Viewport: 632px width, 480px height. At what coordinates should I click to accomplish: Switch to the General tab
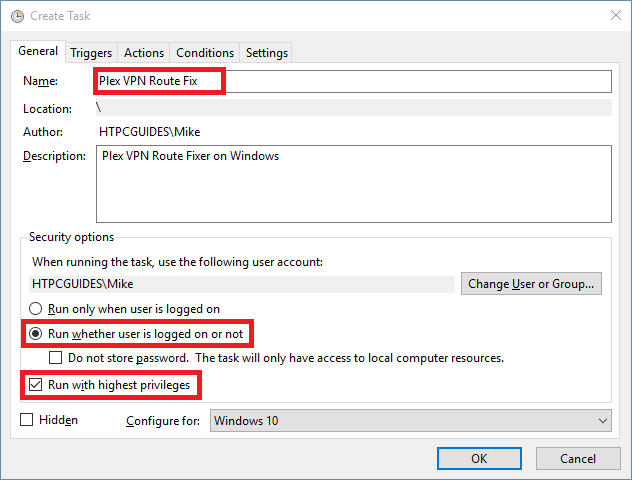[x=38, y=52]
